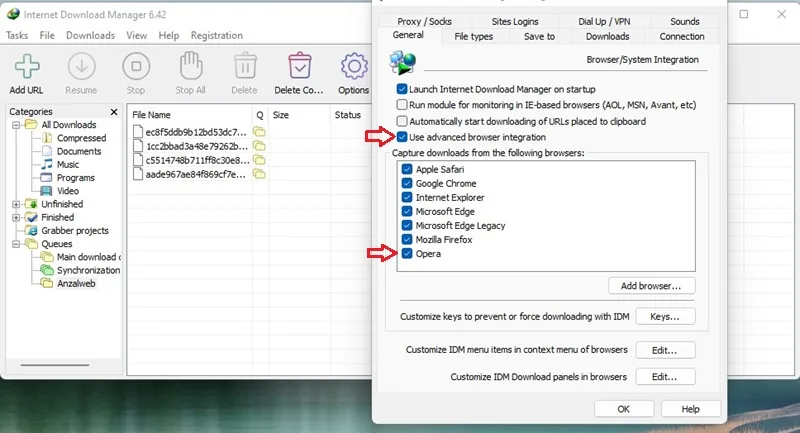Viewport: 800px width, 433px height.
Task: Switch to the File types tab
Action: (473, 37)
